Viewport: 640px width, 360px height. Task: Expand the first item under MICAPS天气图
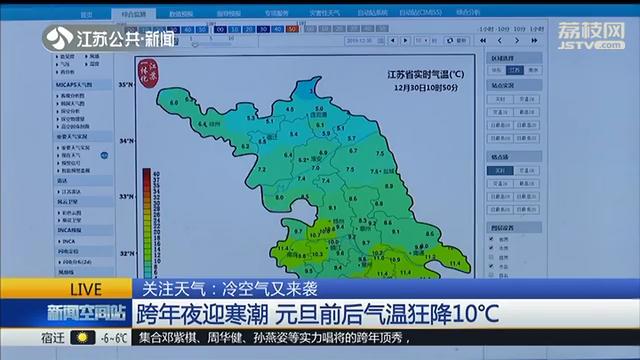point(71,96)
